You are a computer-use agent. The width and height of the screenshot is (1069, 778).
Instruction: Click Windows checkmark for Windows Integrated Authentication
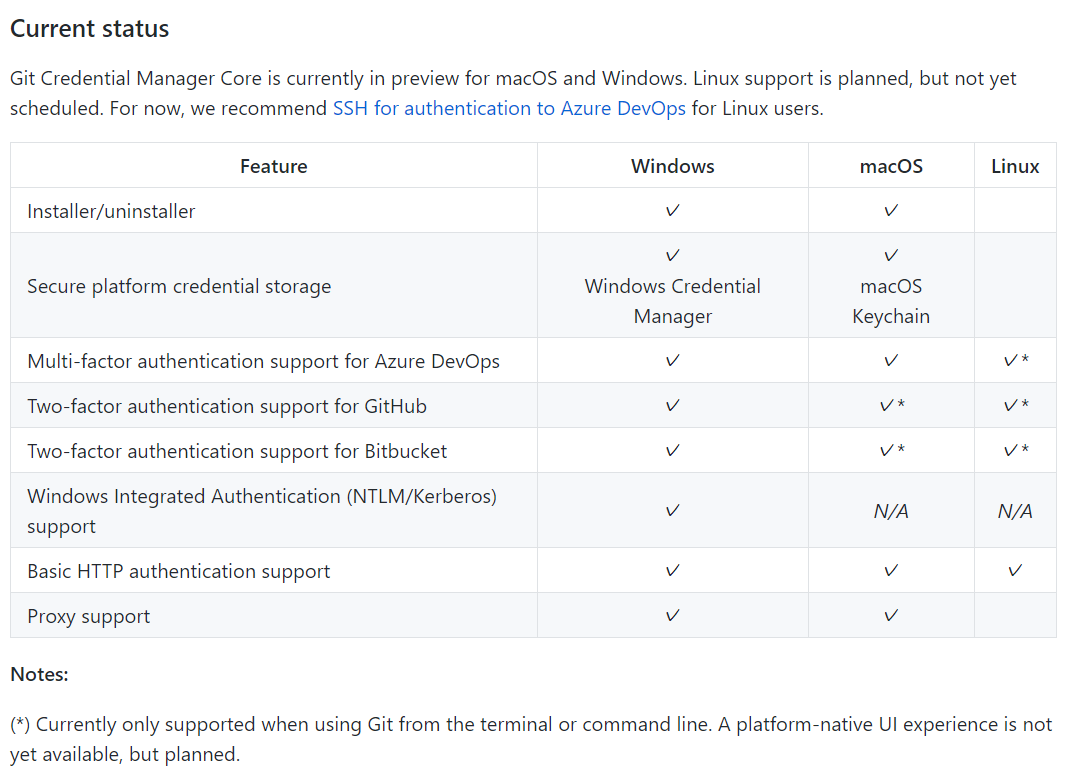pyautogui.click(x=672, y=511)
